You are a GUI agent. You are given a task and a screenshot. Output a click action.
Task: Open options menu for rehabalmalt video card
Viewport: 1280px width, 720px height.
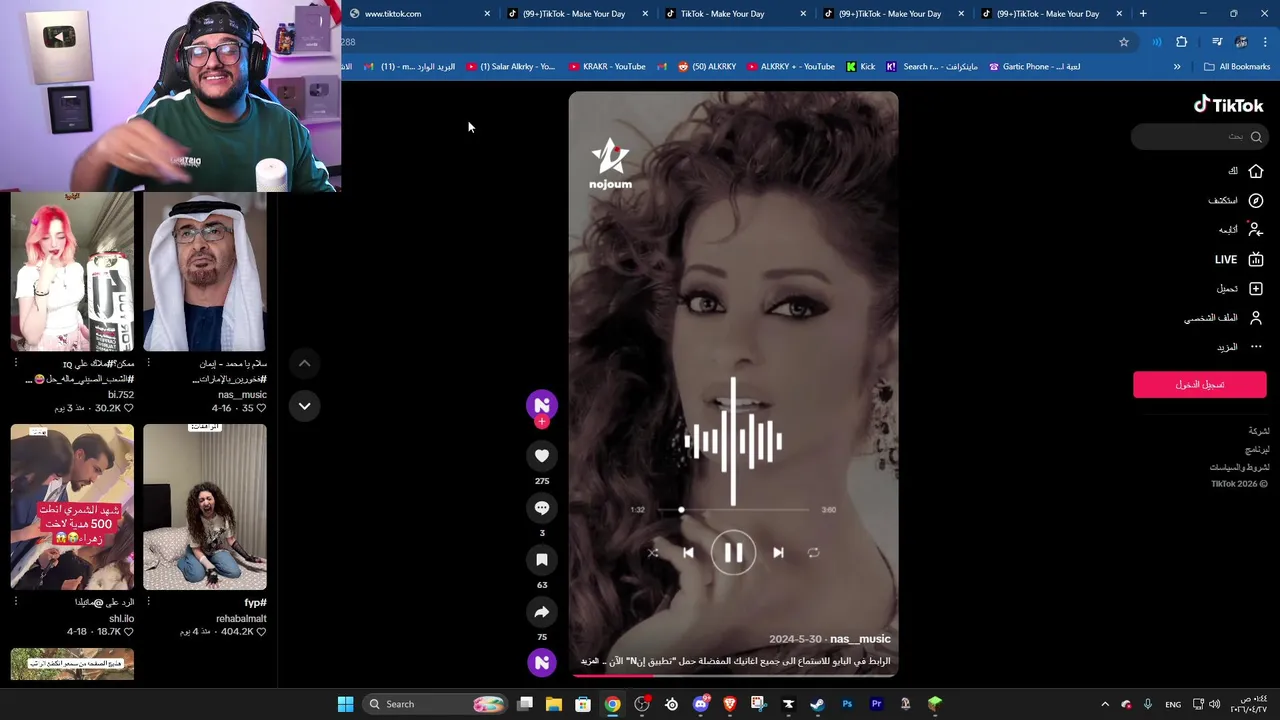pos(148,602)
